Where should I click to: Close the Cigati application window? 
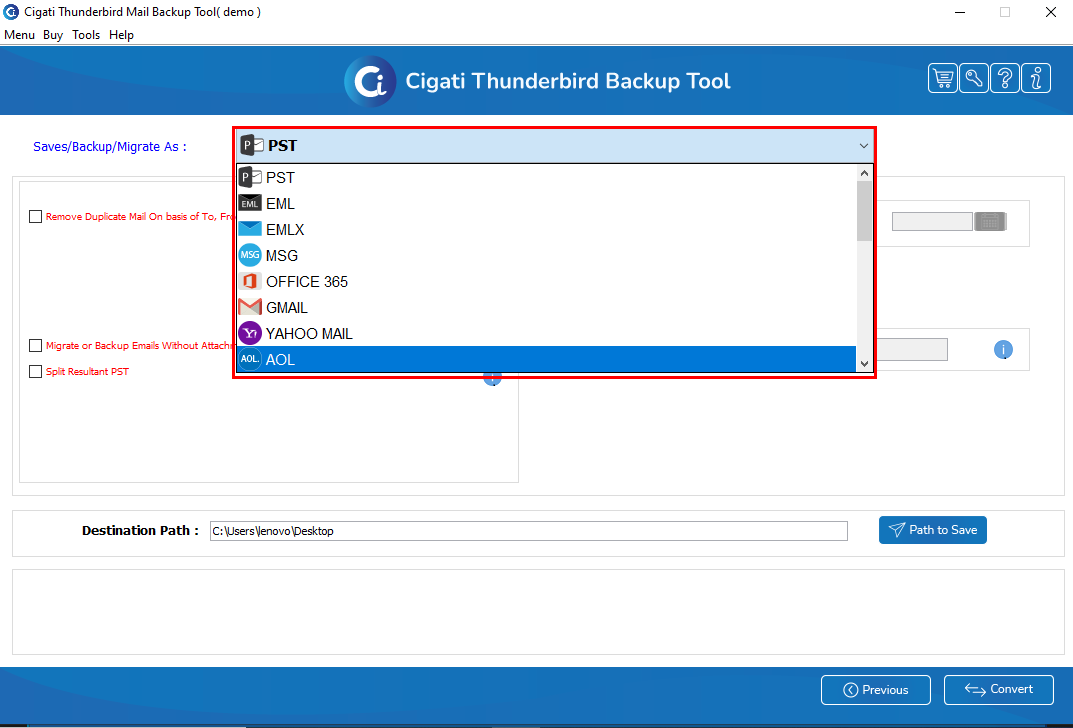pyautogui.click(x=1050, y=12)
